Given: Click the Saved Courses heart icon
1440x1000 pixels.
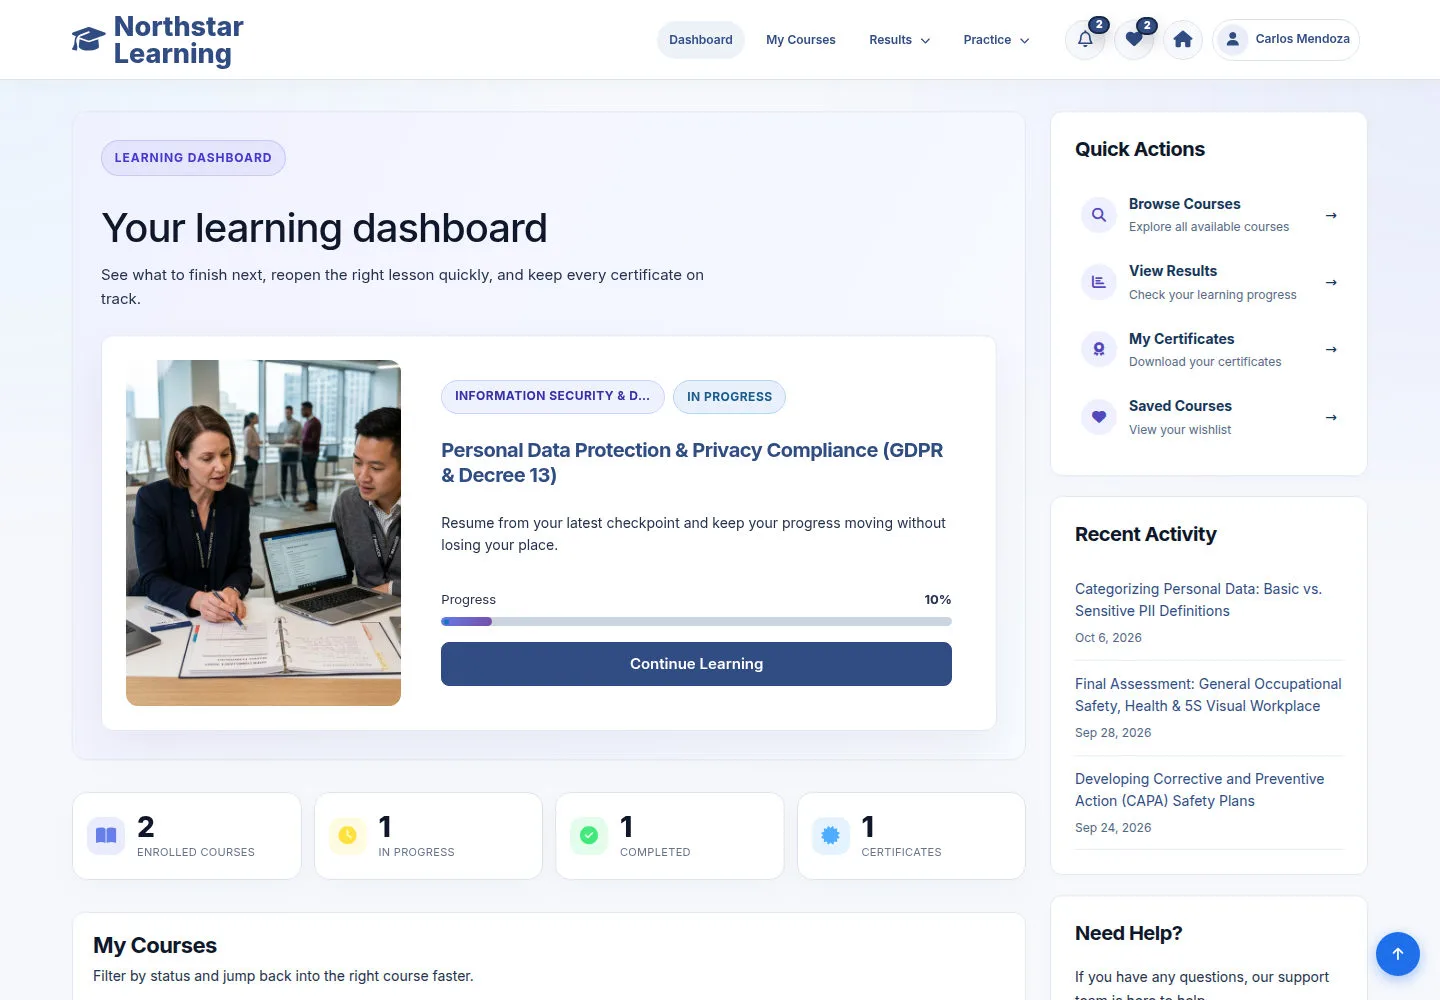Looking at the screenshot, I should point(1099,417).
